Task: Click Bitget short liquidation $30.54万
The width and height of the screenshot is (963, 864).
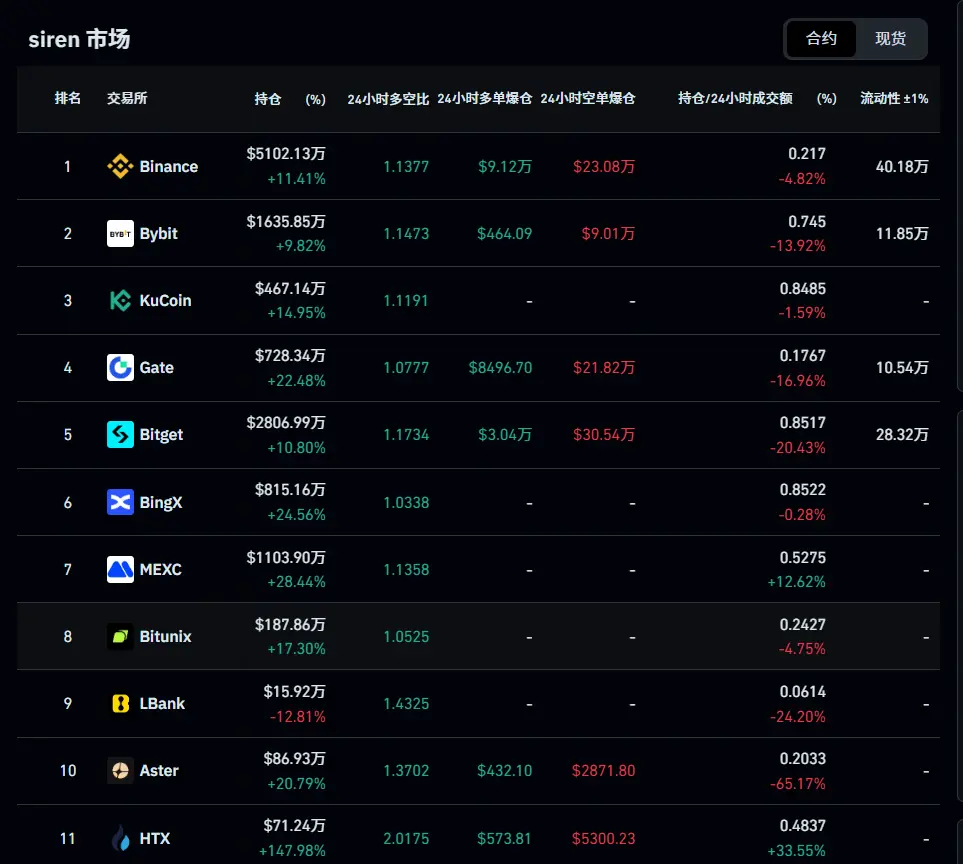Action: coord(604,435)
